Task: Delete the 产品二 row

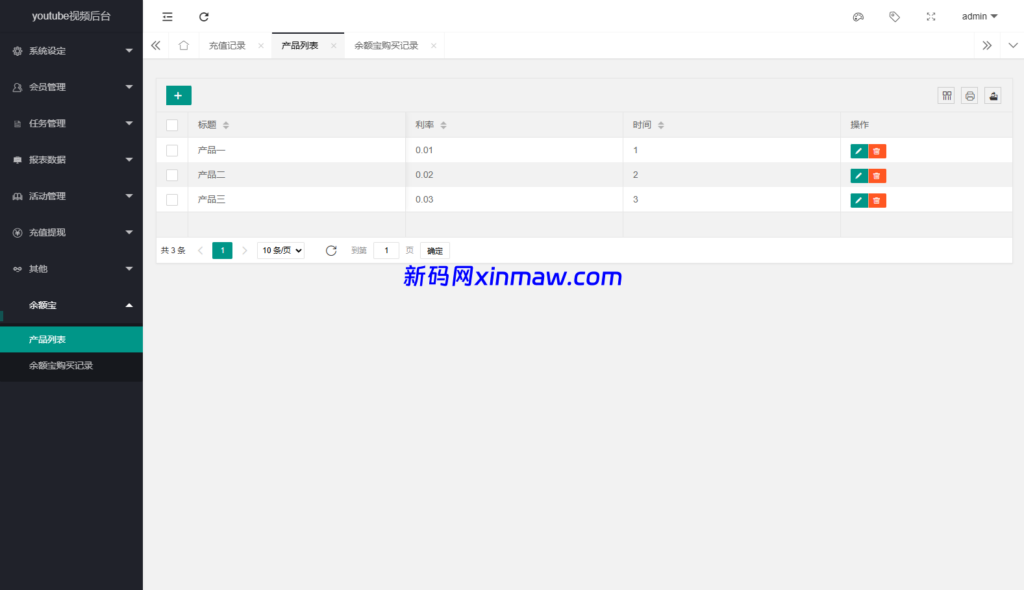Action: point(877,176)
